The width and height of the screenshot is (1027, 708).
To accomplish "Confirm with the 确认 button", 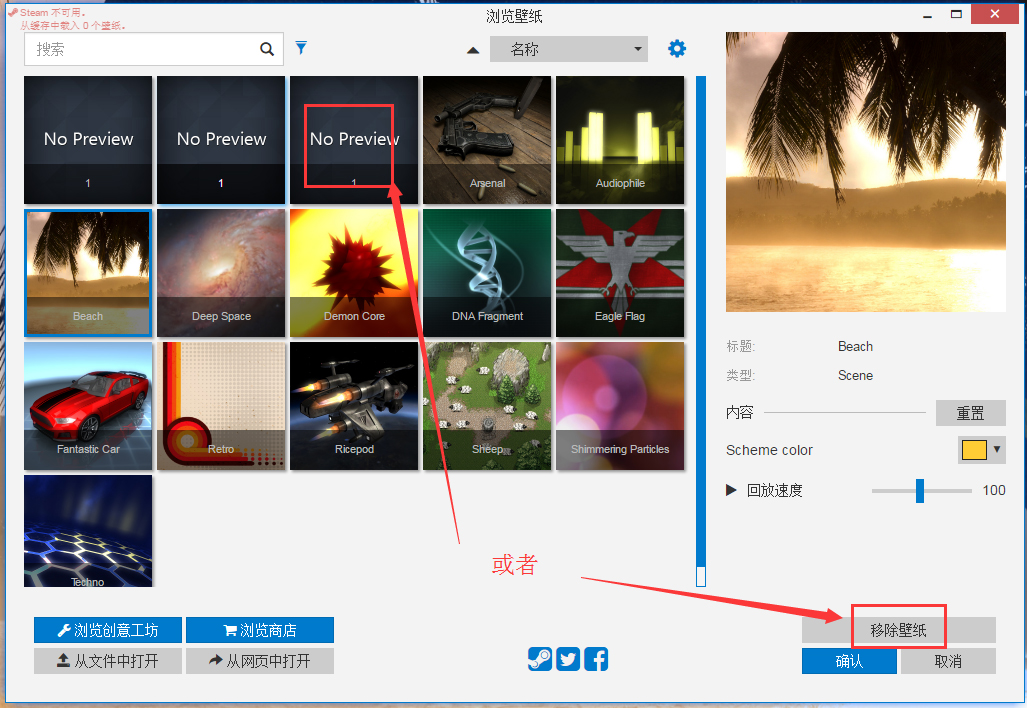I will click(849, 661).
